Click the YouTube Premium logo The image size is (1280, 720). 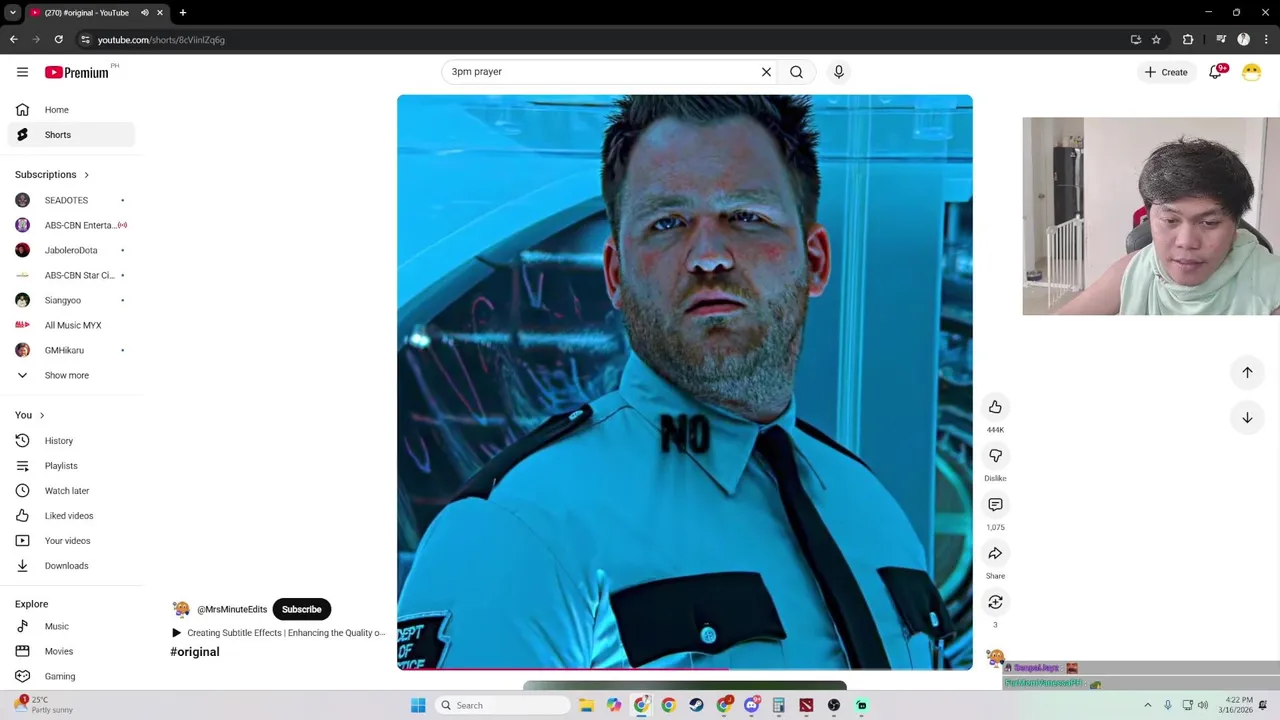pyautogui.click(x=77, y=72)
